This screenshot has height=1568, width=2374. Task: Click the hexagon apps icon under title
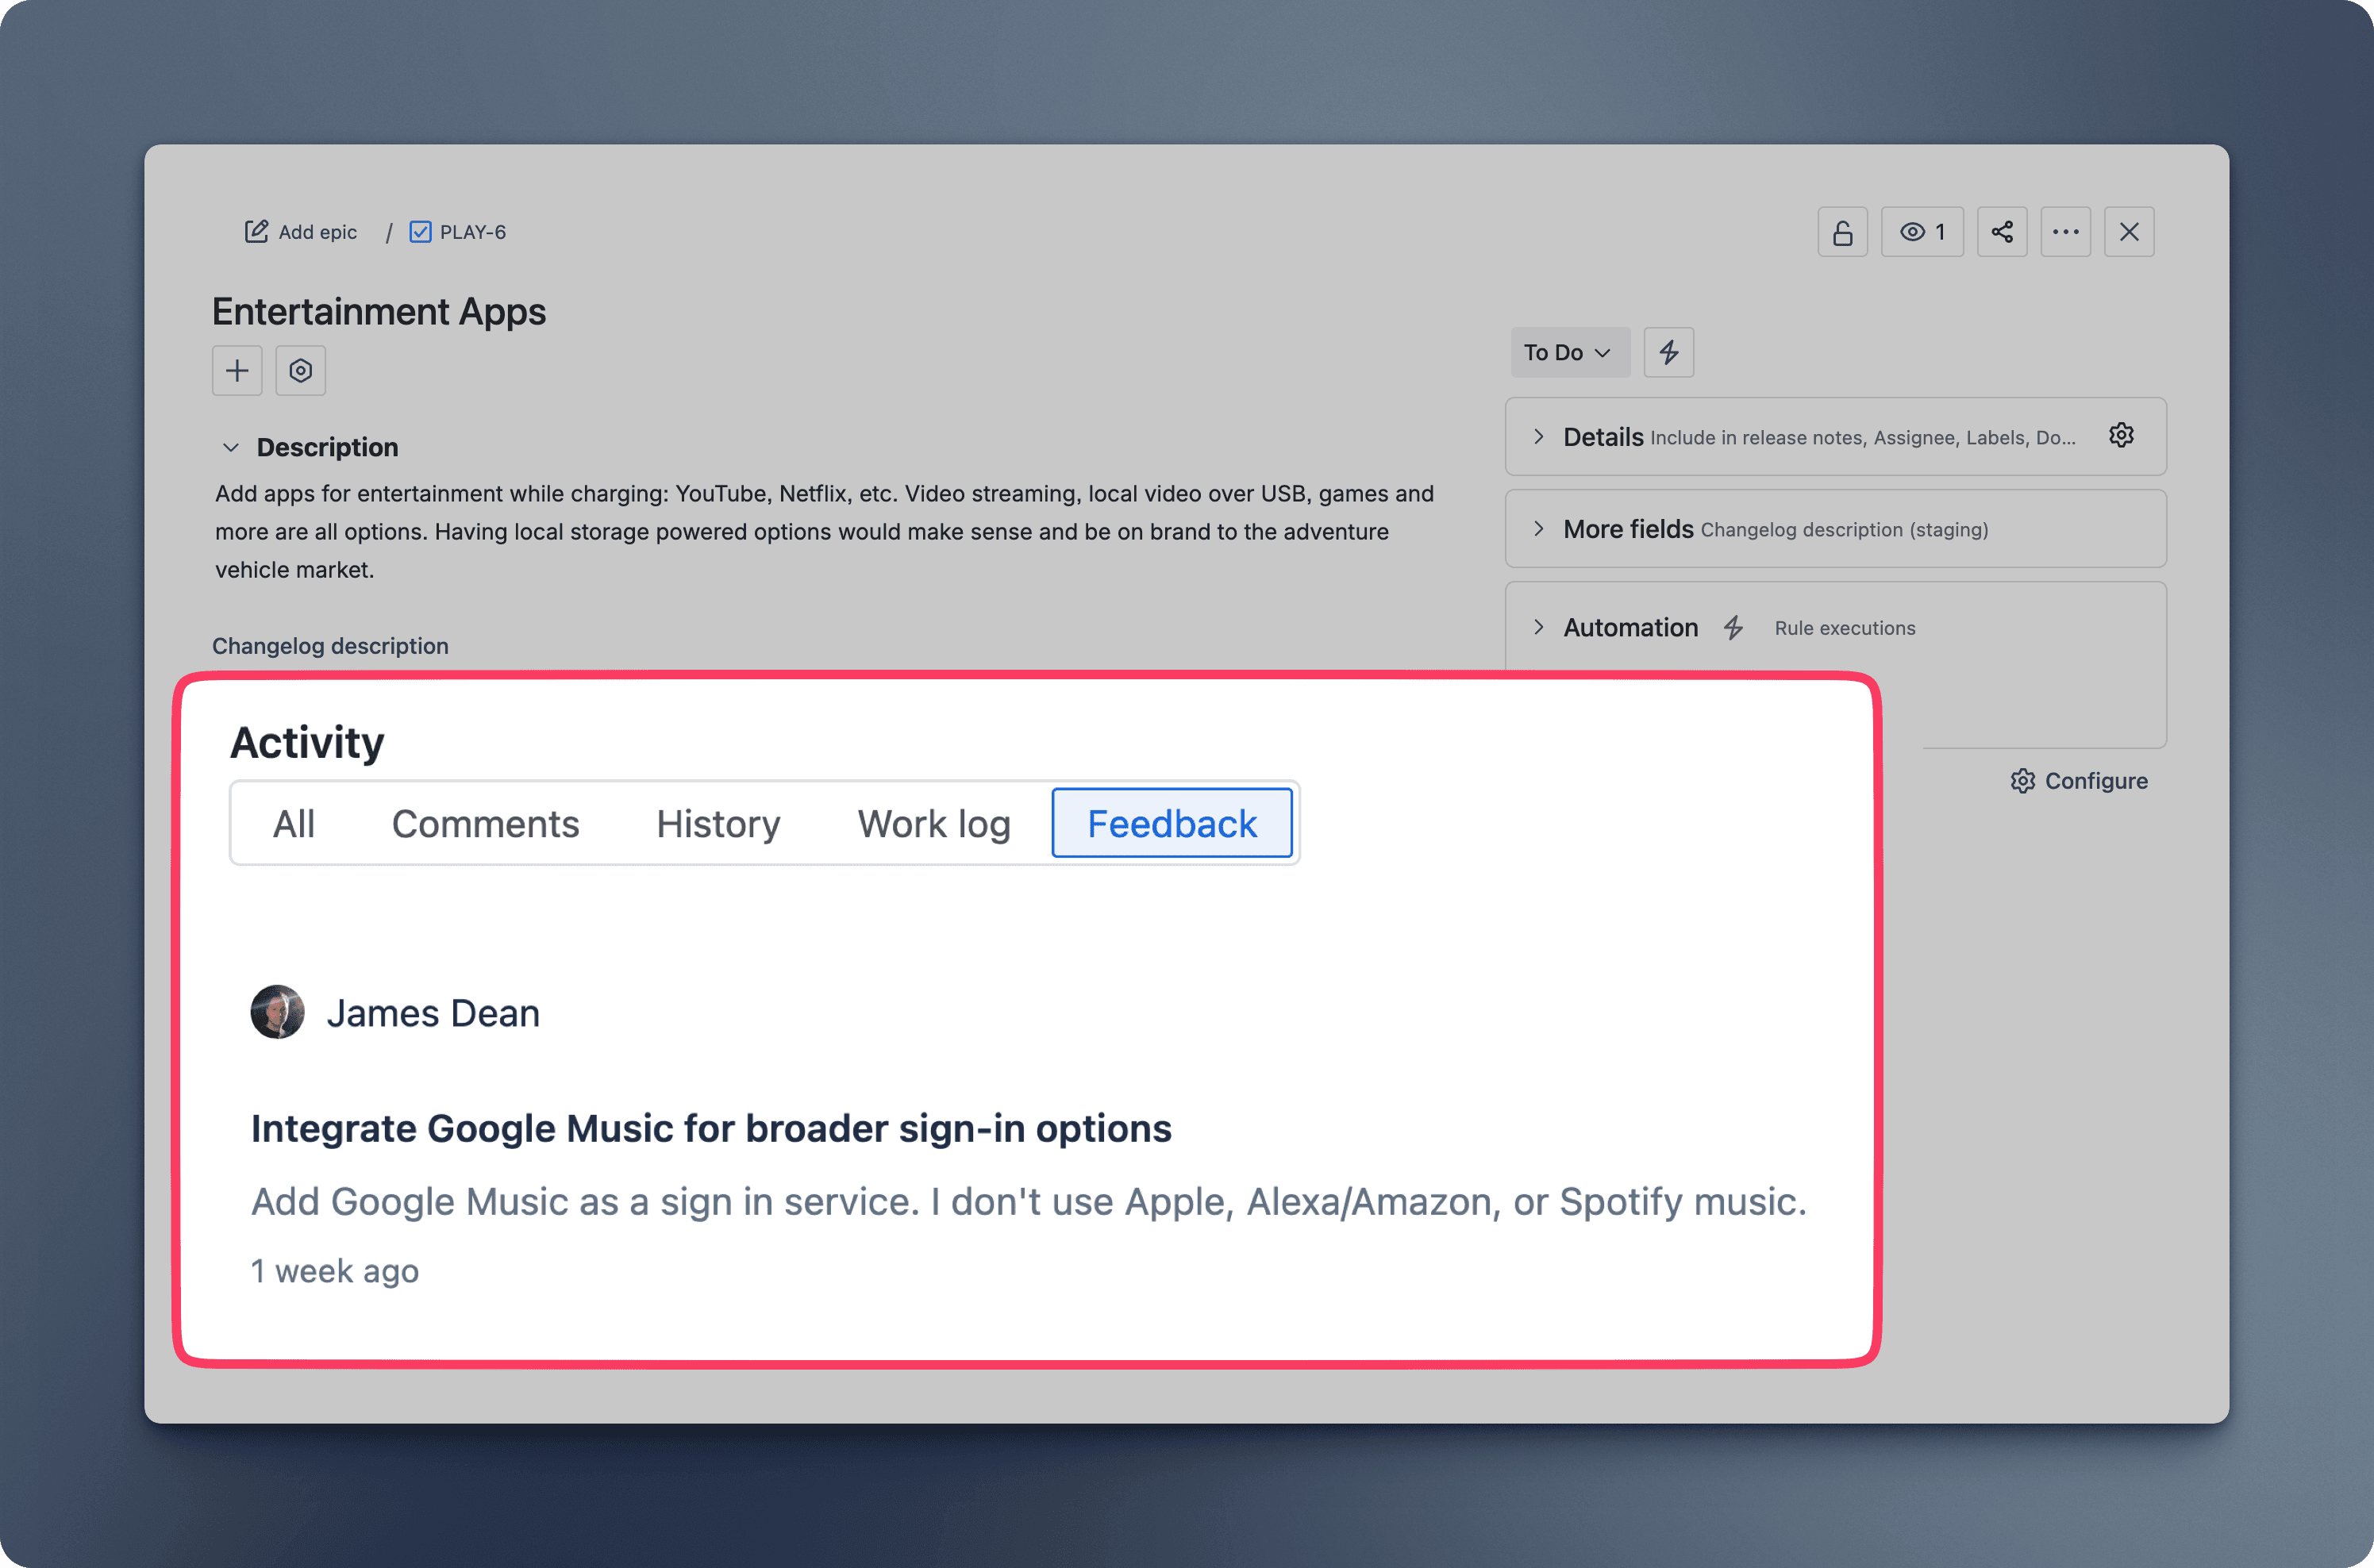point(301,371)
